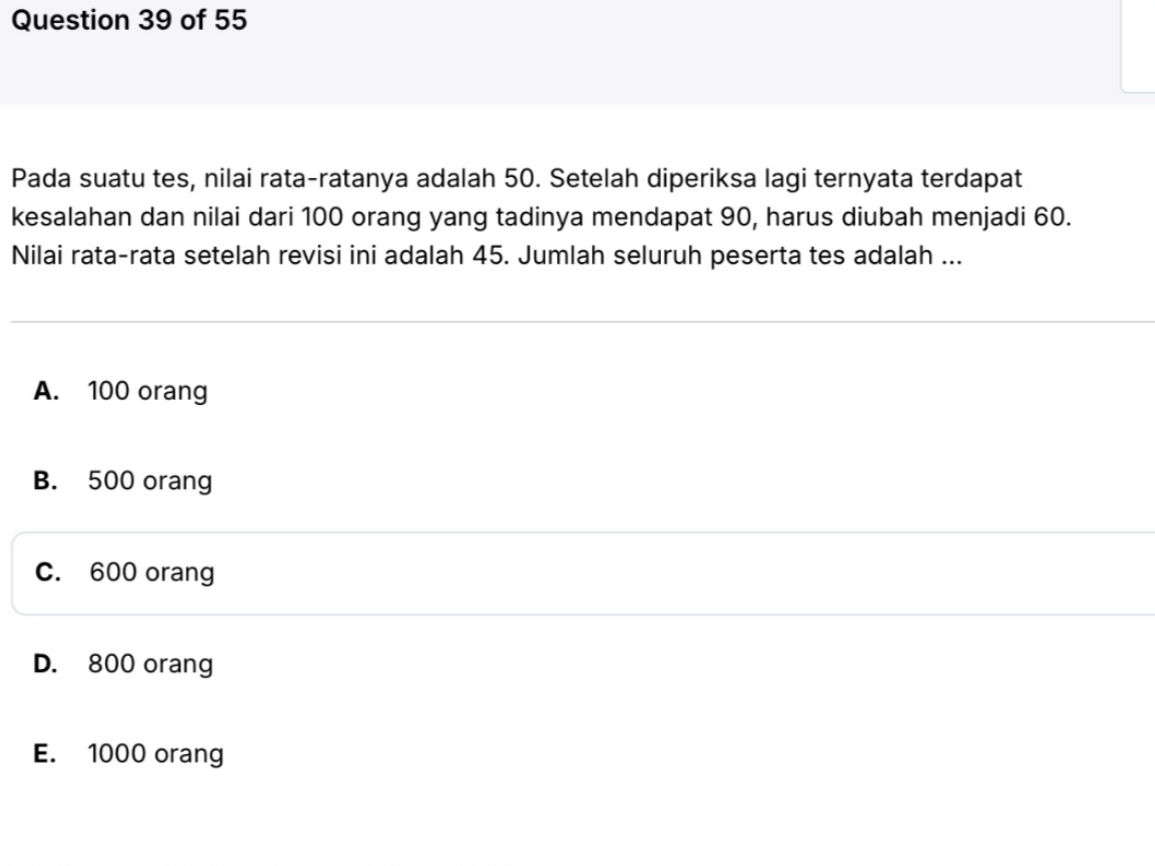The image size is (1155, 866).
Task: Click the highlighted 600 orang answer card
Action: point(400,572)
